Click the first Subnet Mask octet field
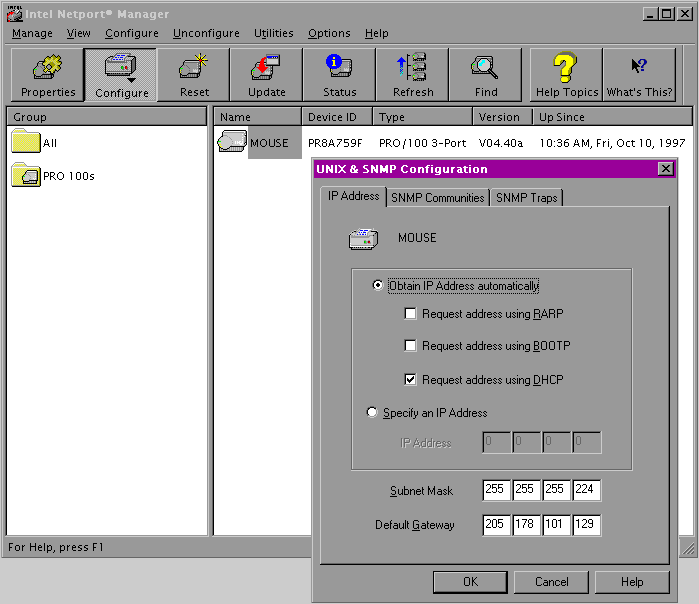Screen dimensions: 699x604 tap(495, 491)
